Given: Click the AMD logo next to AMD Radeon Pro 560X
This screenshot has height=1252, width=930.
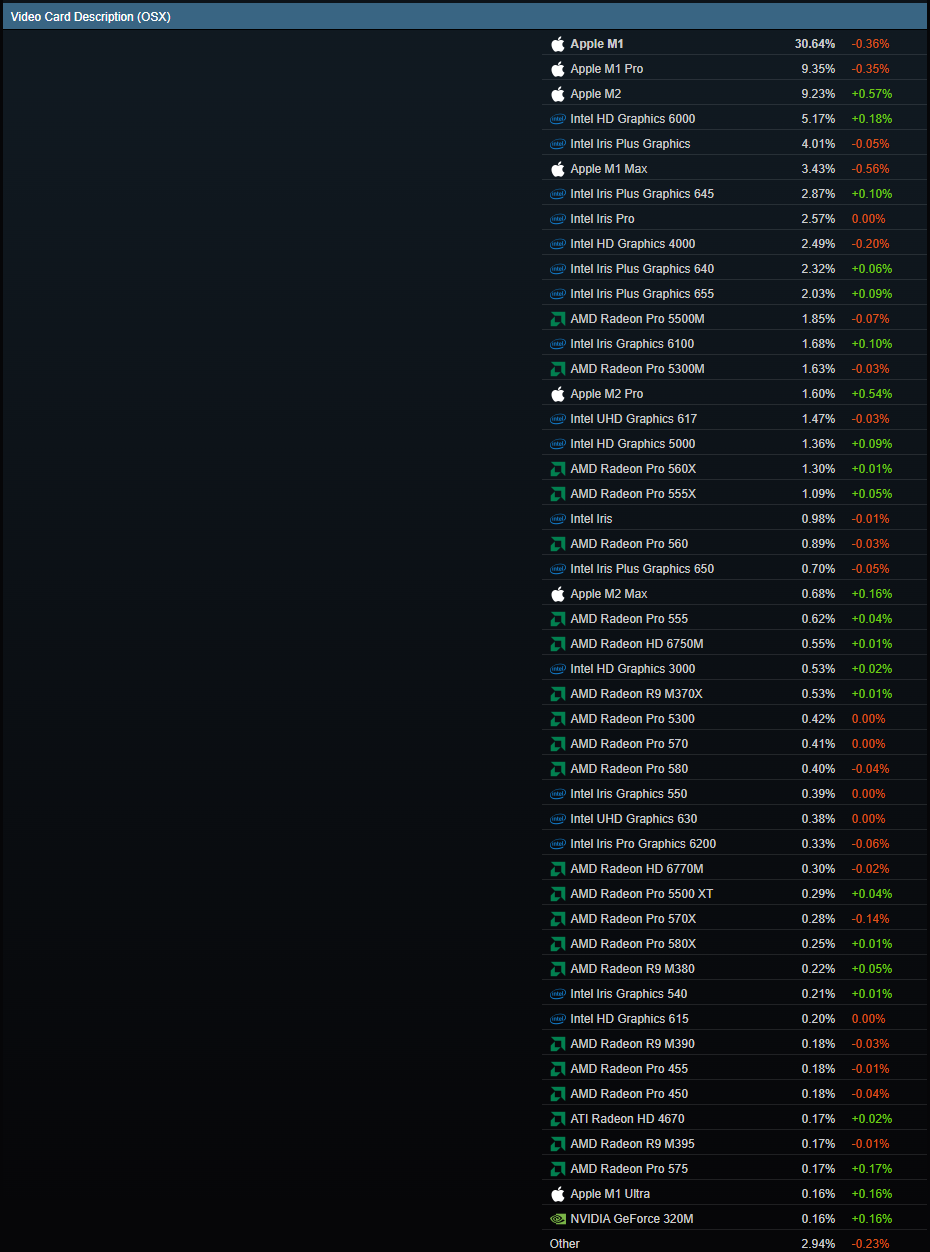Looking at the screenshot, I should point(558,469).
